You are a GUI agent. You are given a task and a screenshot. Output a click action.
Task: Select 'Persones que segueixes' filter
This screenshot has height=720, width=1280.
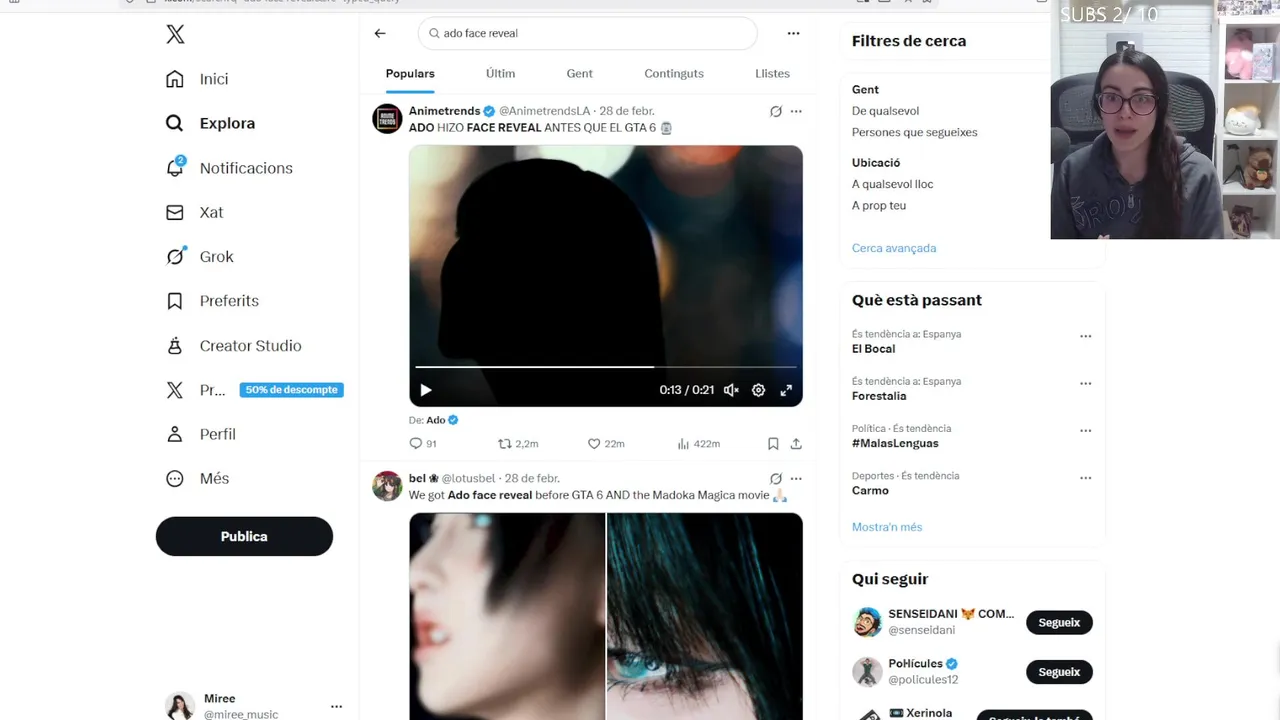[x=914, y=132]
